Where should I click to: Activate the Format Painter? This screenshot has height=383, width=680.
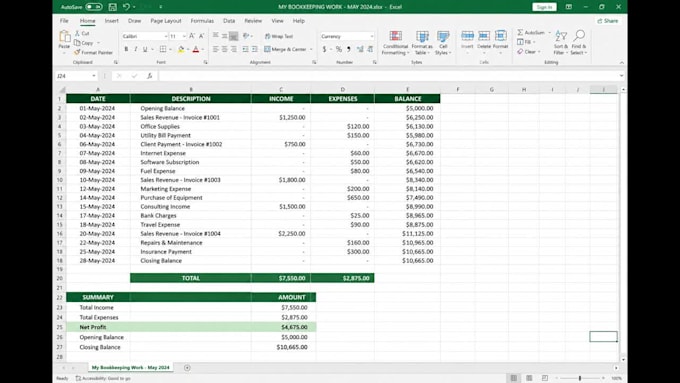click(x=93, y=52)
